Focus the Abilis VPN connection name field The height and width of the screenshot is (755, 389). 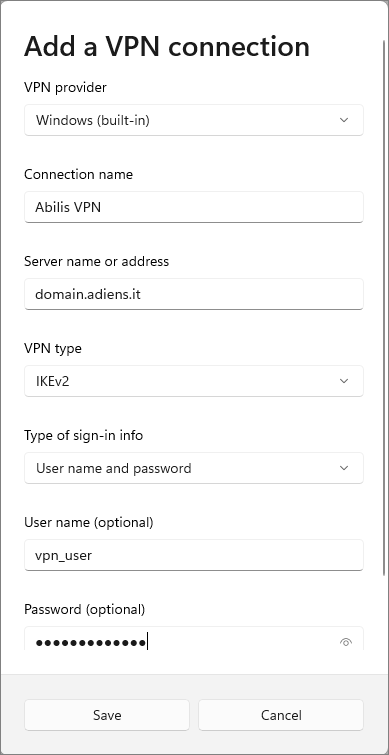(x=194, y=207)
